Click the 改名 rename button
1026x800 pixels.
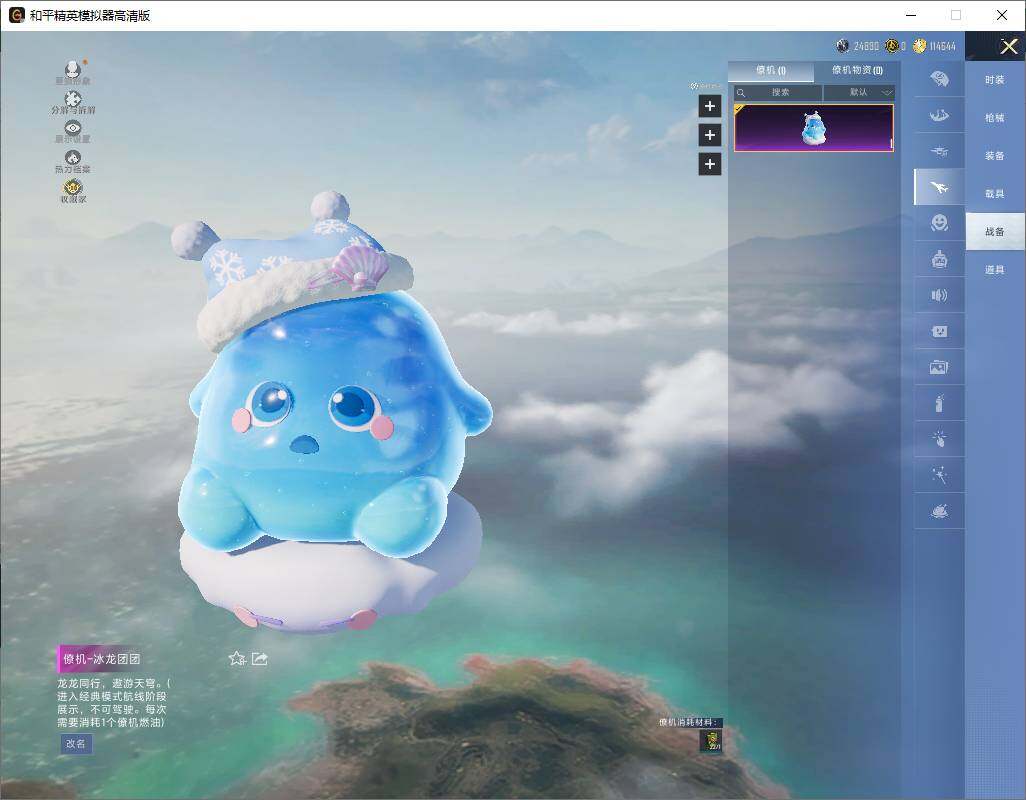[76, 744]
